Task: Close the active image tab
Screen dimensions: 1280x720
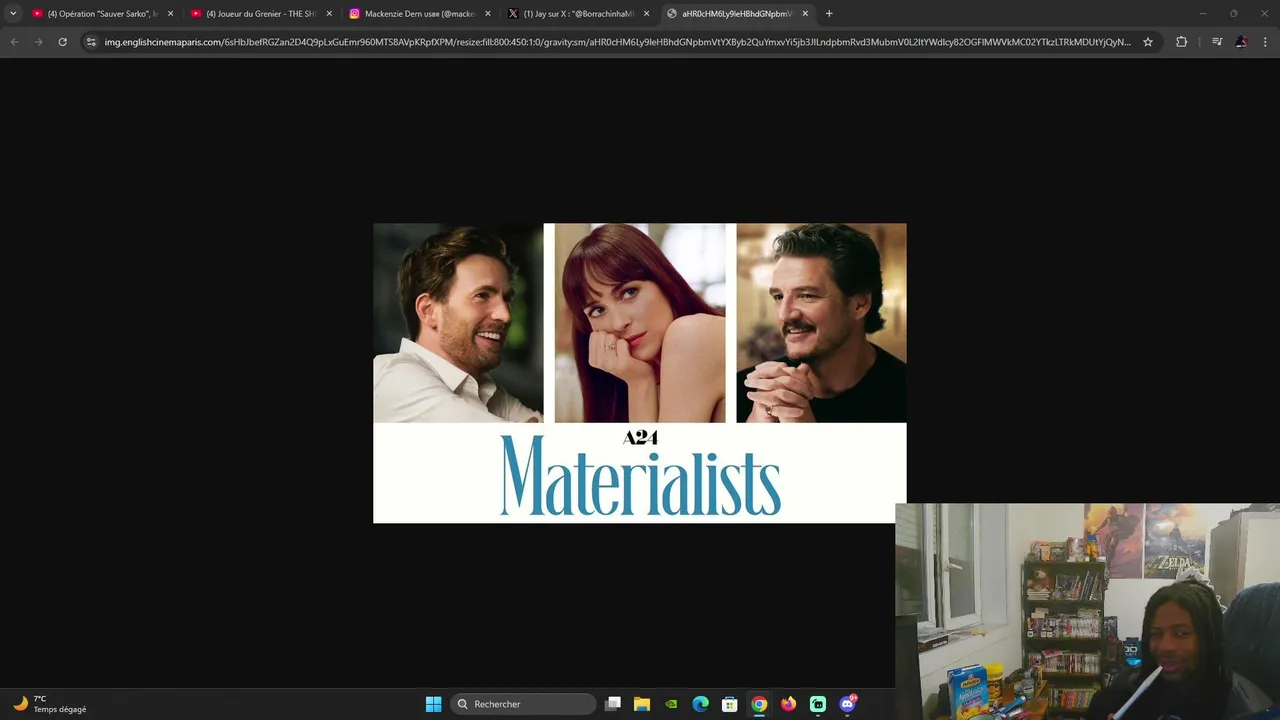Action: coord(805,14)
